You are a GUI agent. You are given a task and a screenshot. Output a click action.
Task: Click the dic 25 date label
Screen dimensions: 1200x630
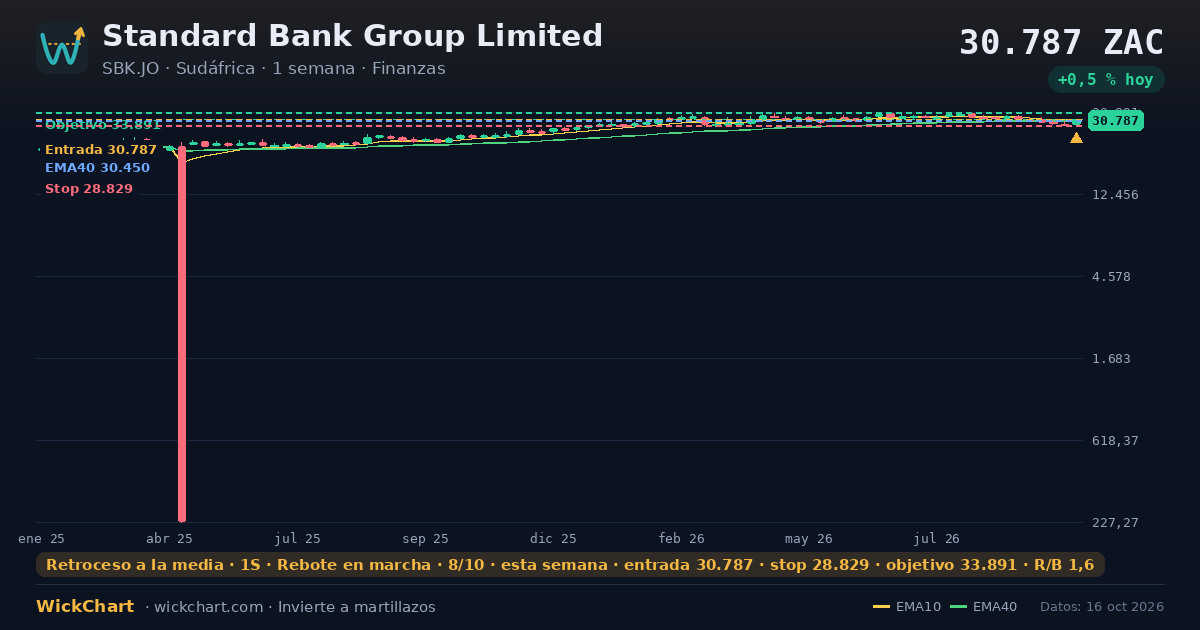pyautogui.click(x=553, y=539)
